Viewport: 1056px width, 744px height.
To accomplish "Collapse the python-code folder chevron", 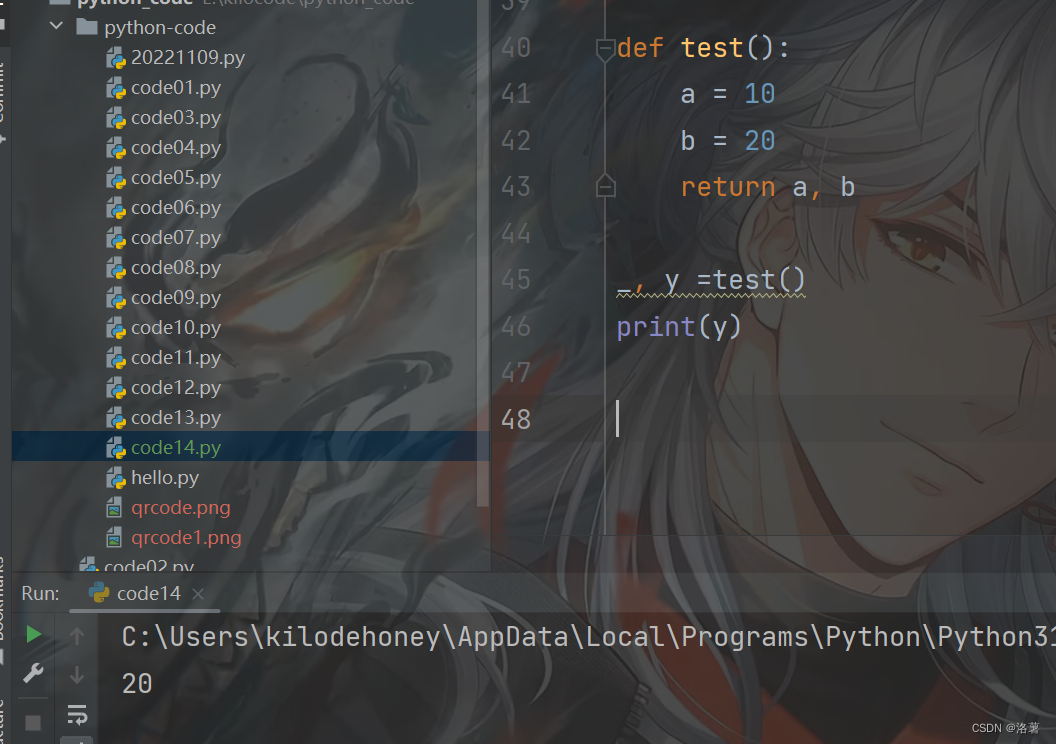I will click(x=57, y=26).
